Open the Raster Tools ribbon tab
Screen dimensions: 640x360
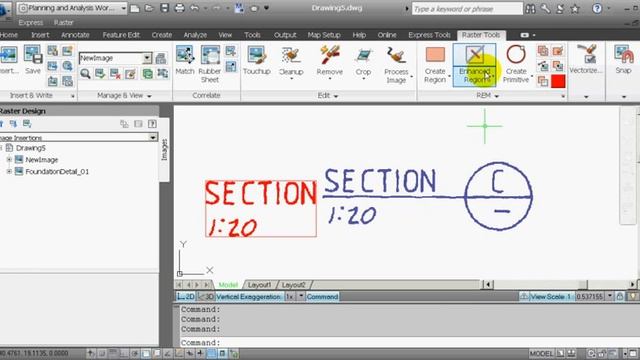tap(481, 35)
